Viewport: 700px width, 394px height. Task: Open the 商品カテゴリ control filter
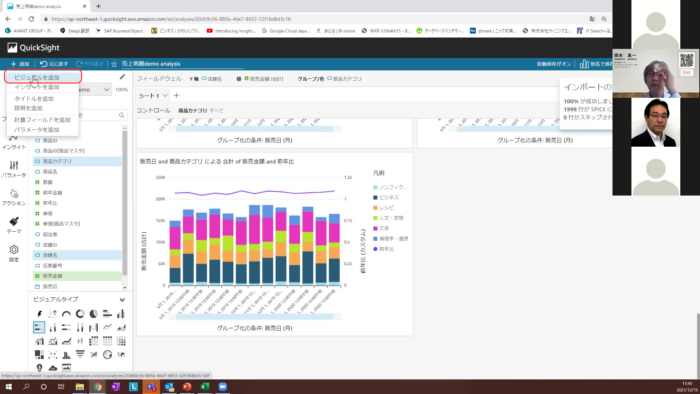[200, 111]
